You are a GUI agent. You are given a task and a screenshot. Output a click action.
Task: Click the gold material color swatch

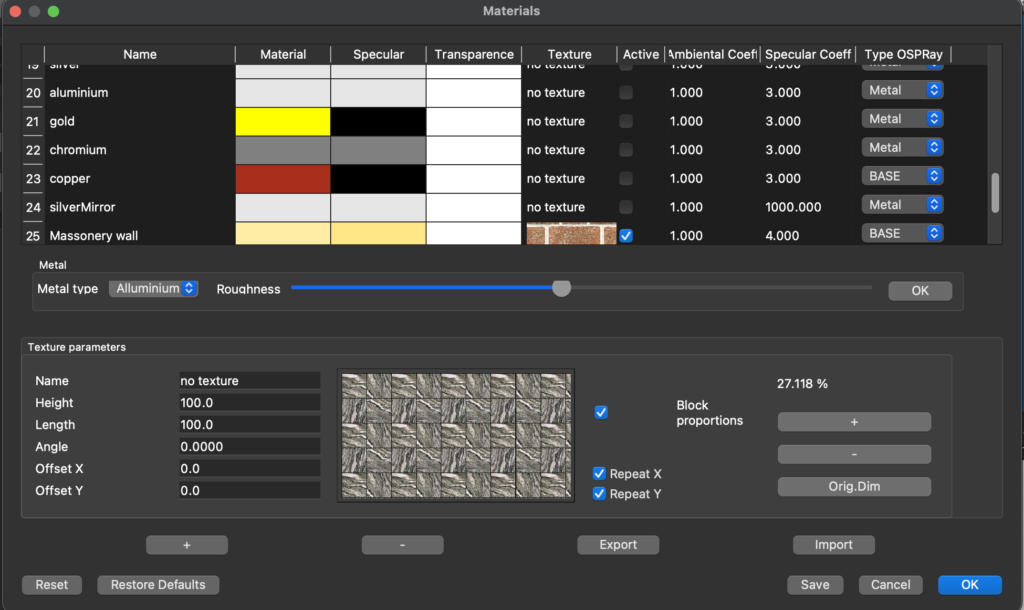click(283, 121)
